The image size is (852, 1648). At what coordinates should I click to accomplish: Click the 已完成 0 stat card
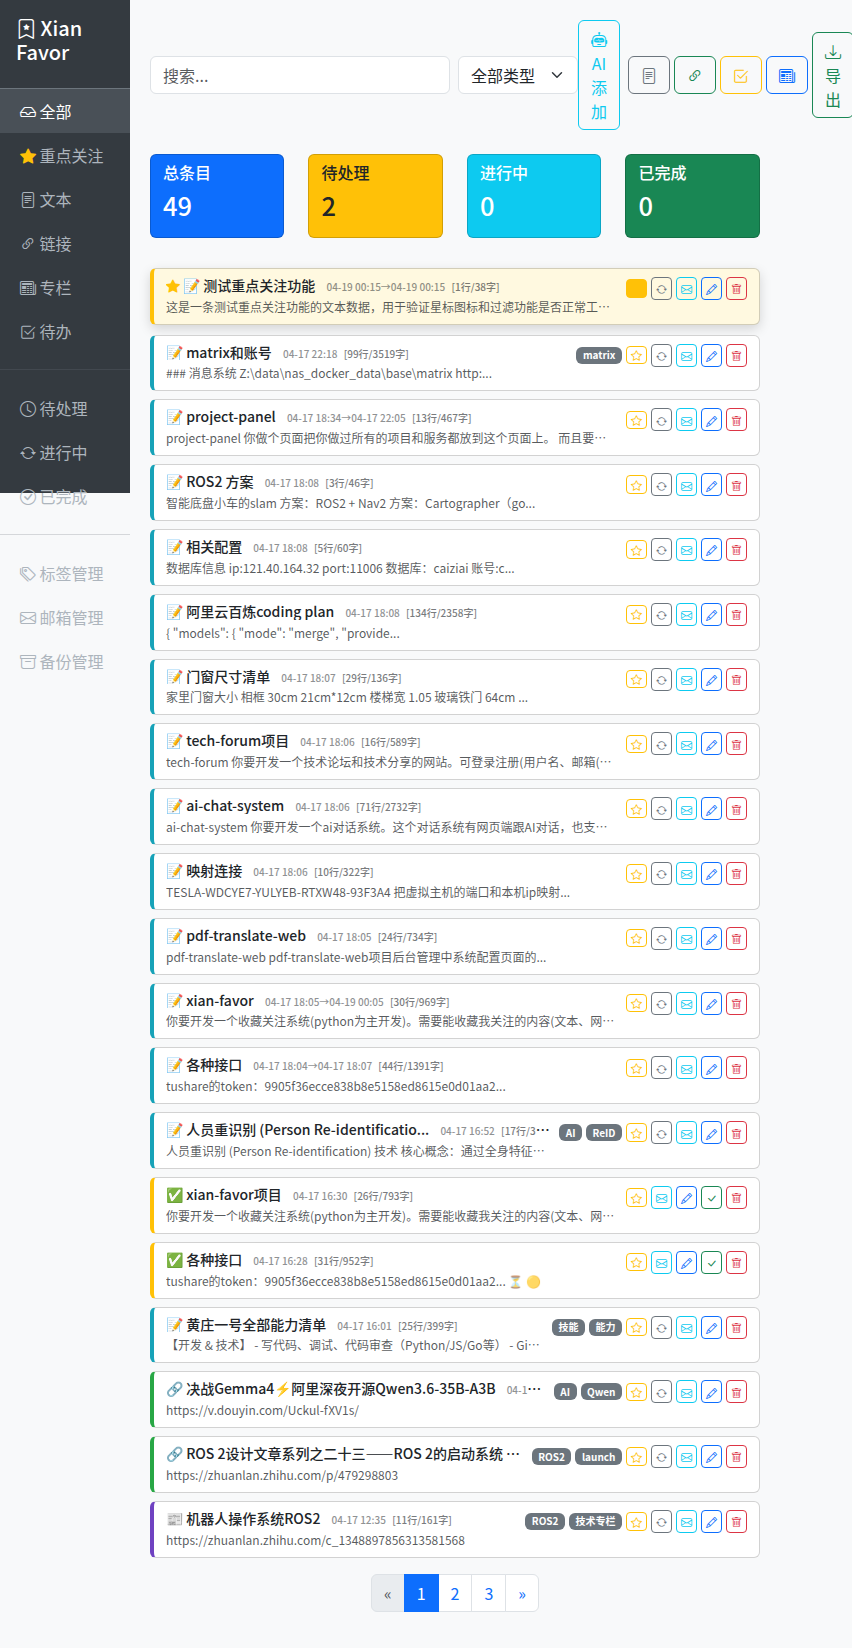point(692,196)
